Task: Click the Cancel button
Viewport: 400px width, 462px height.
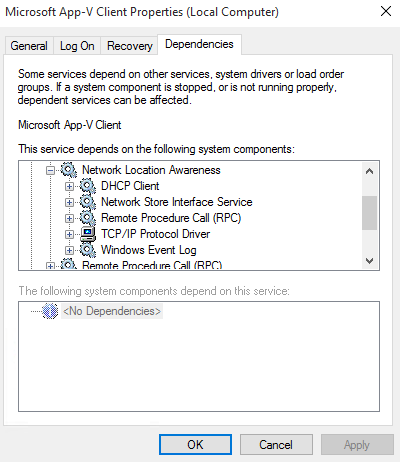Action: [x=276, y=445]
